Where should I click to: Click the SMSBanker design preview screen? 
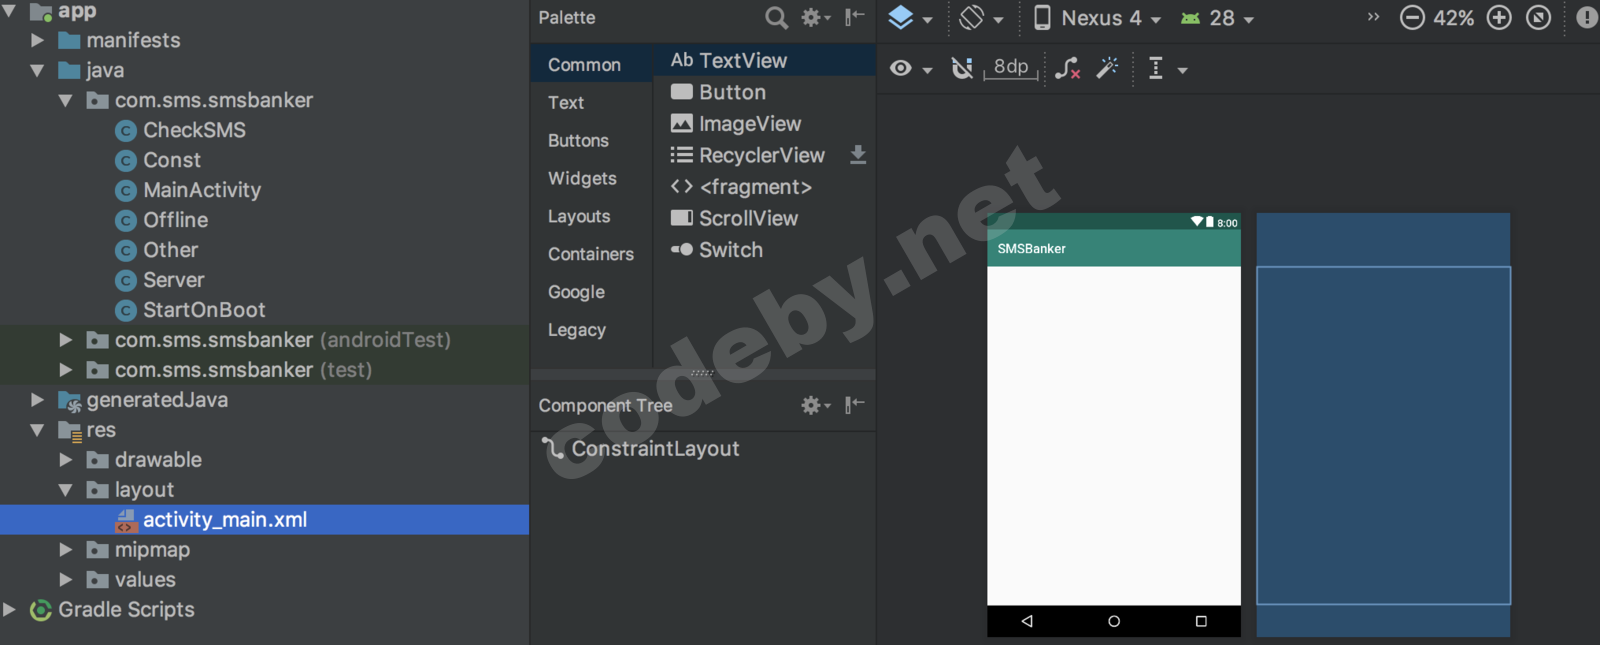click(x=1114, y=425)
